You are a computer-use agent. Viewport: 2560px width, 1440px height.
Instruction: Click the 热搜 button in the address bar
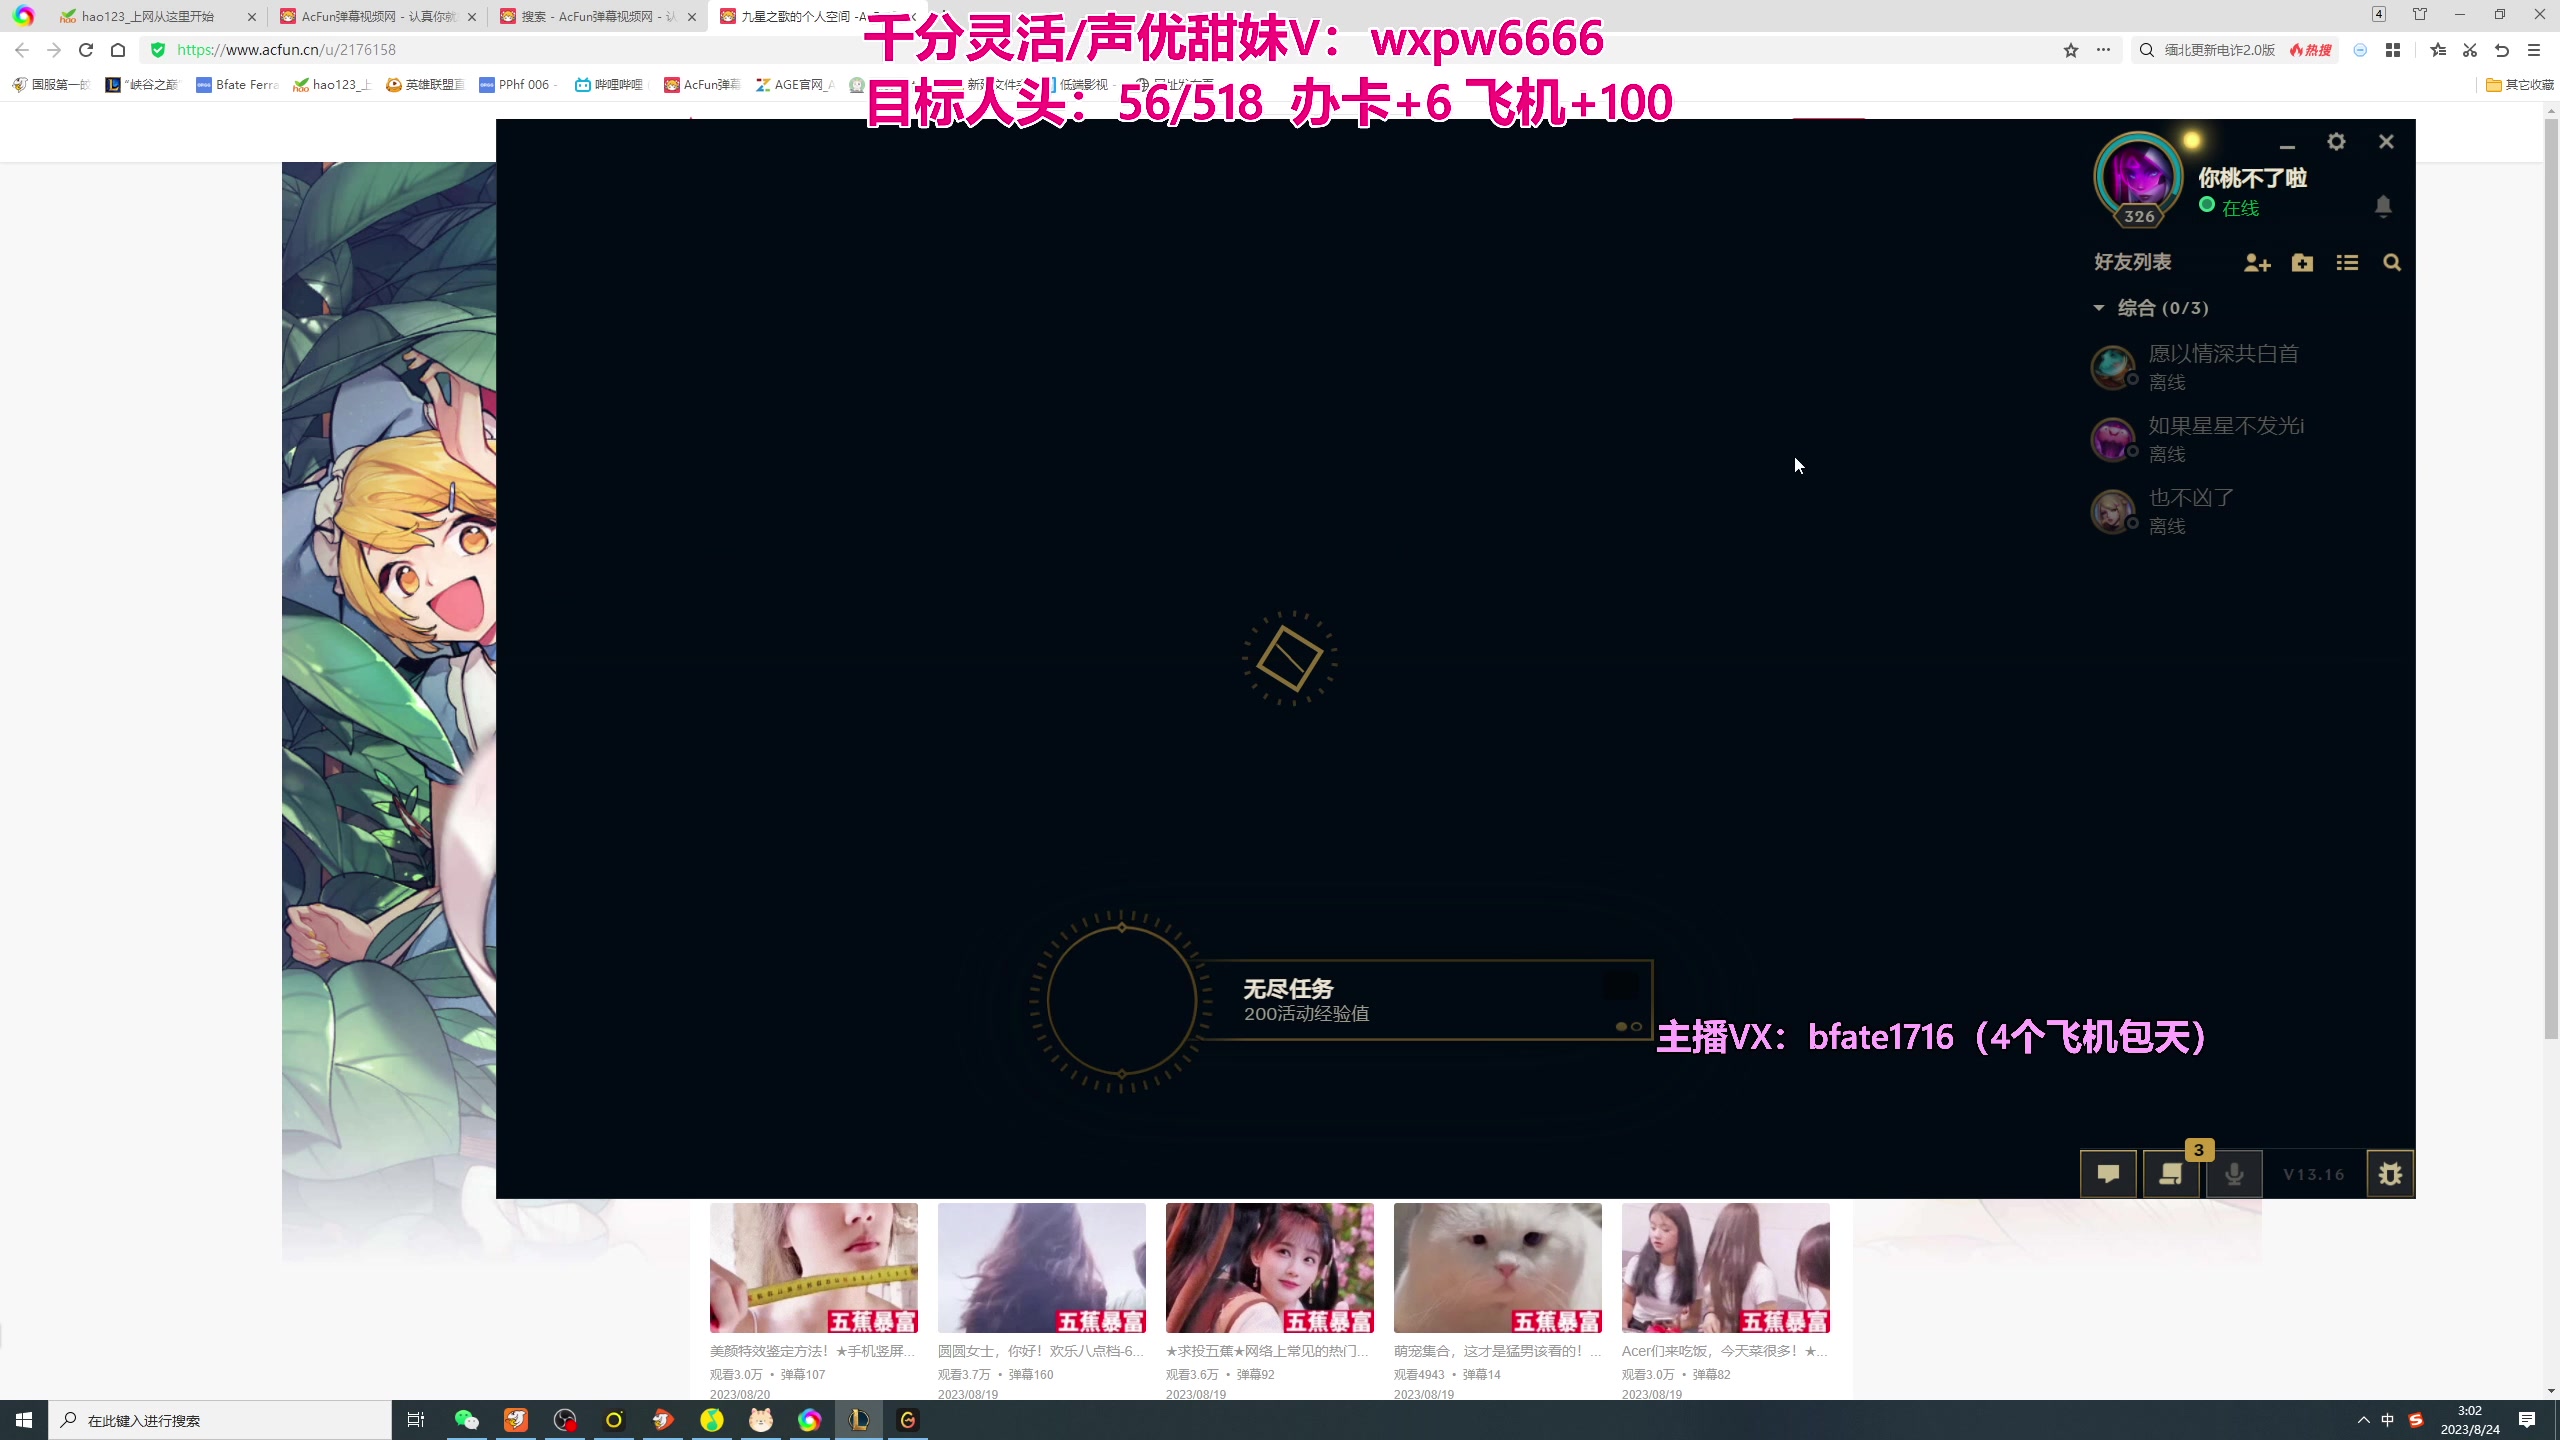tap(2310, 49)
